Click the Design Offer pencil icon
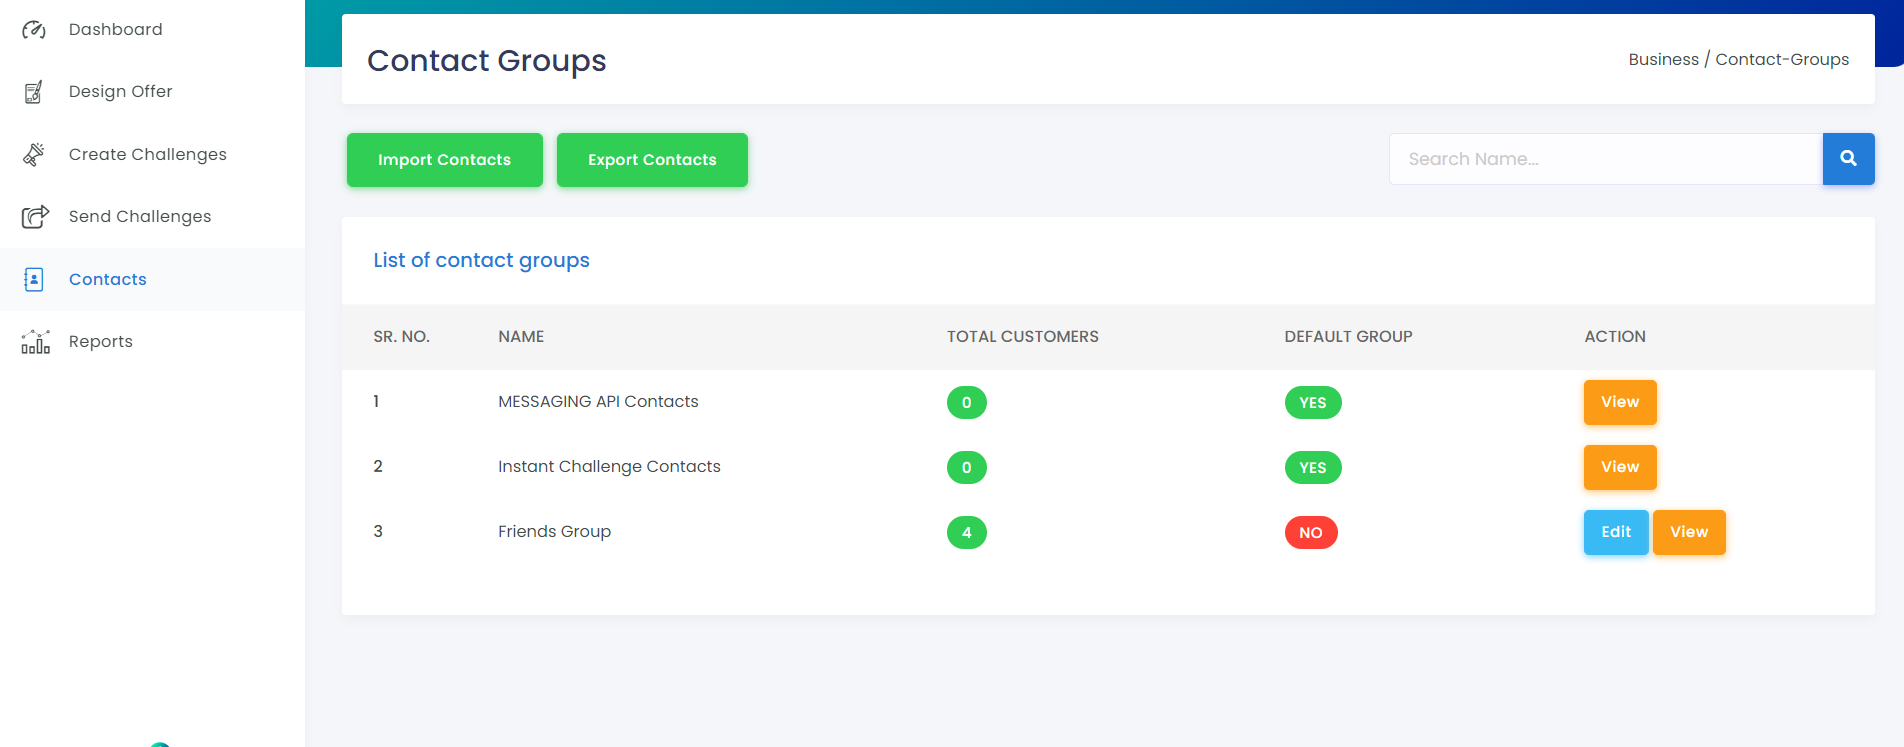This screenshot has width=1904, height=747. pos(34,92)
